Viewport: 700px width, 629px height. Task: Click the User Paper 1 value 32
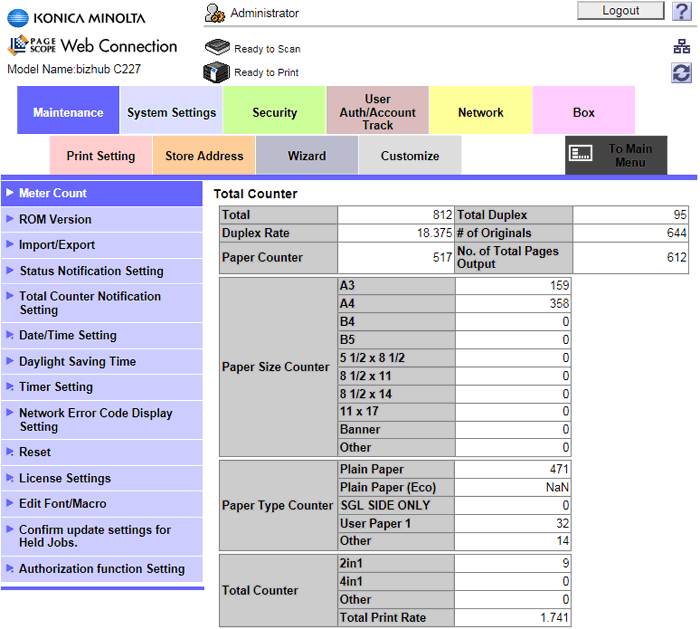coord(562,523)
